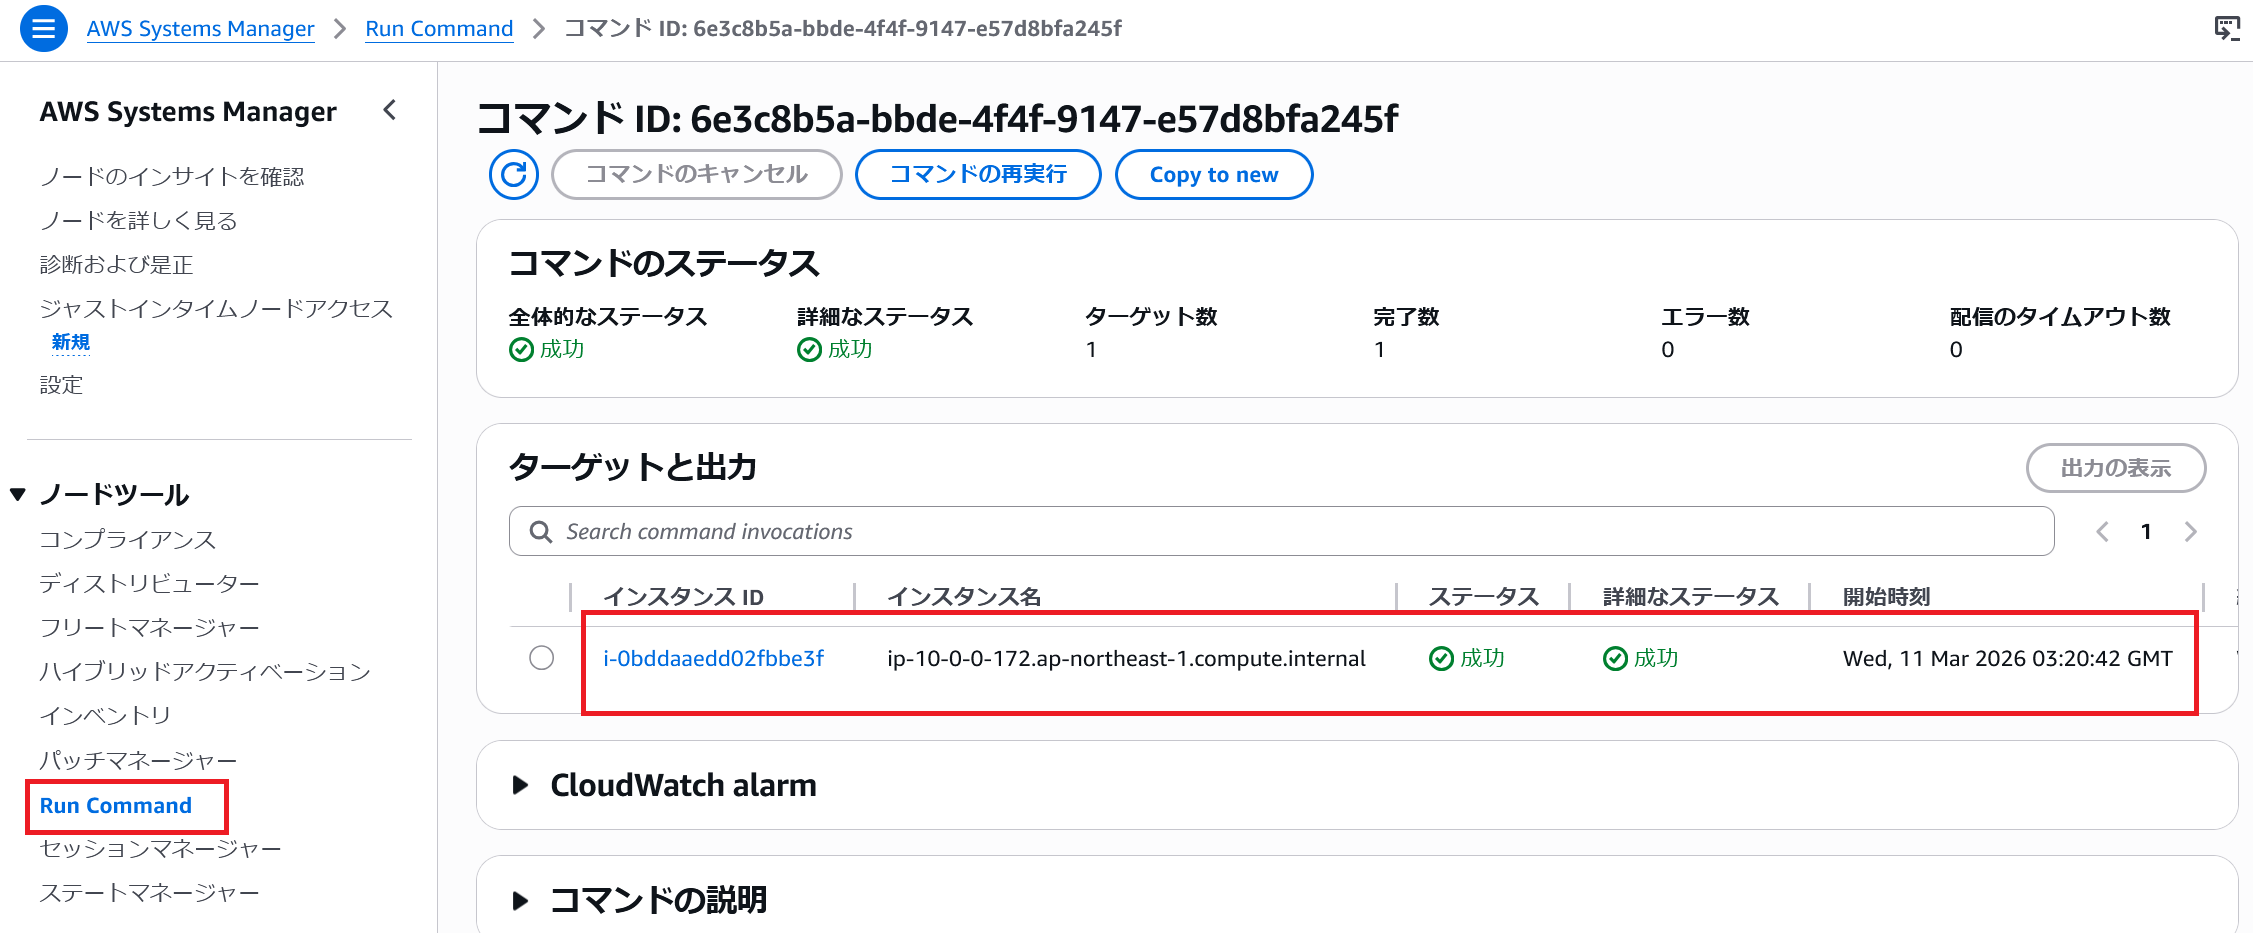2253x933 pixels.
Task: Open the hamburger navigation menu
Action: [x=43, y=28]
